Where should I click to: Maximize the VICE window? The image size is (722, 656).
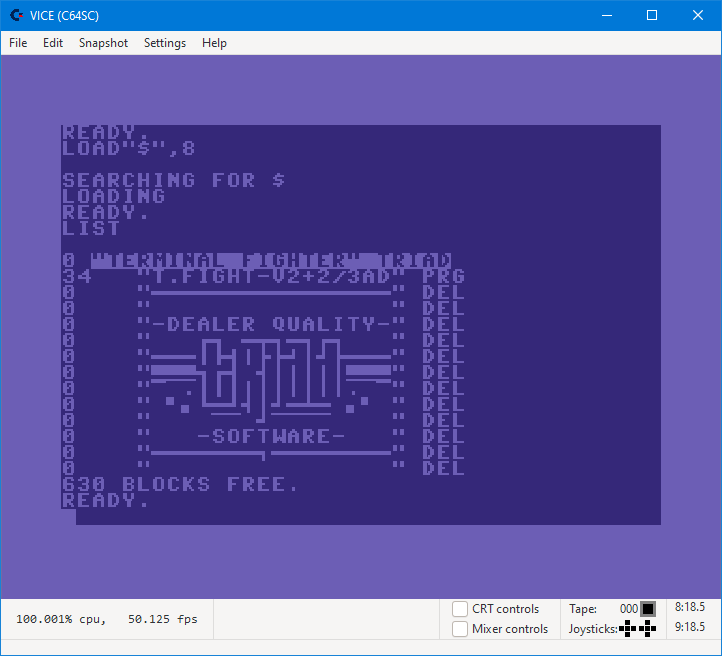[652, 15]
